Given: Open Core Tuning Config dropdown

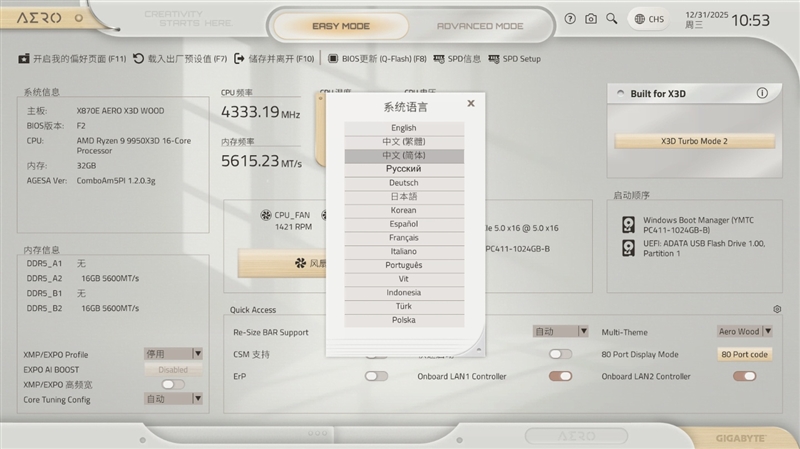Looking at the screenshot, I should point(173,398).
